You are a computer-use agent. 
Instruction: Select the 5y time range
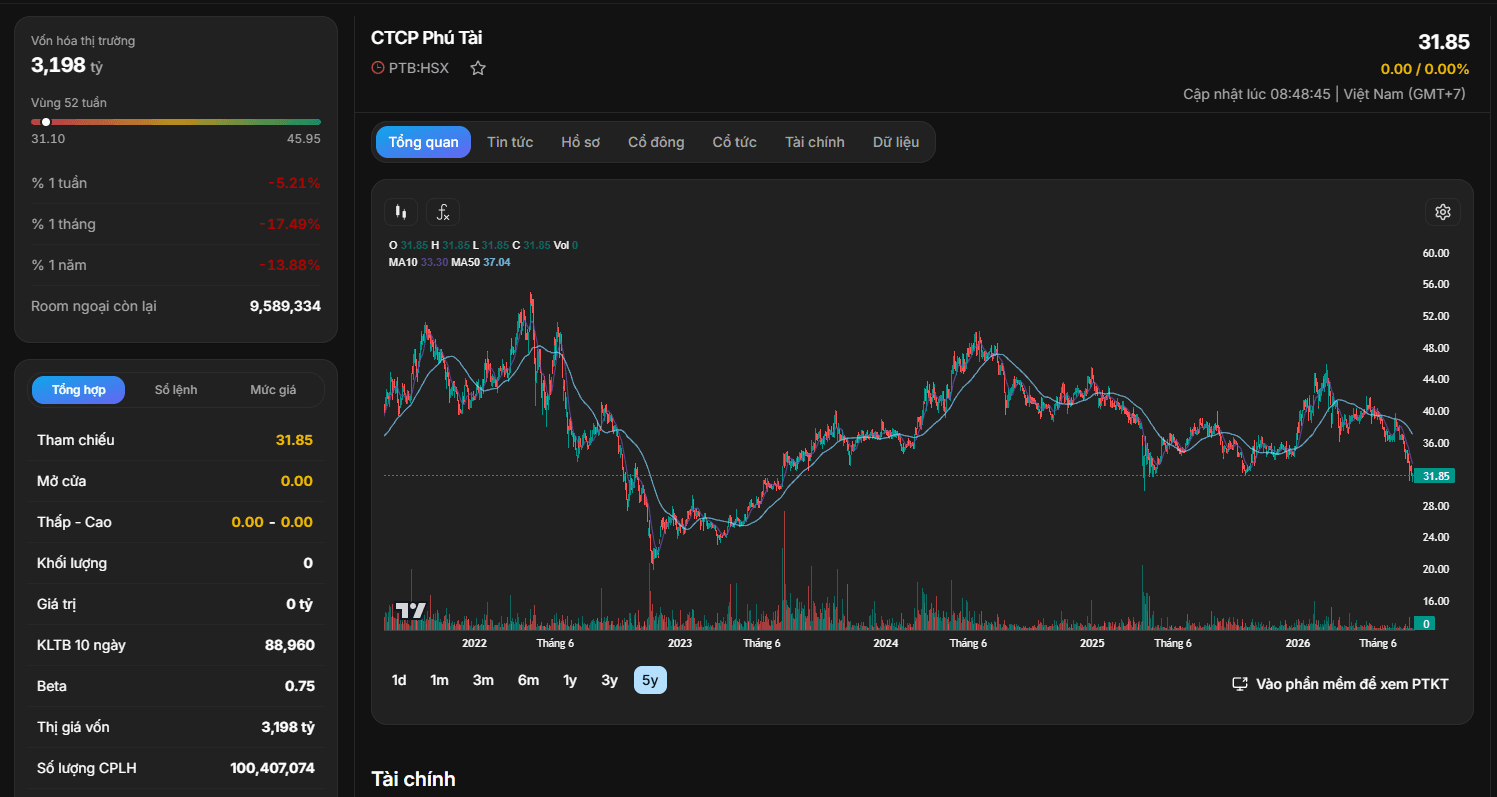(x=650, y=680)
